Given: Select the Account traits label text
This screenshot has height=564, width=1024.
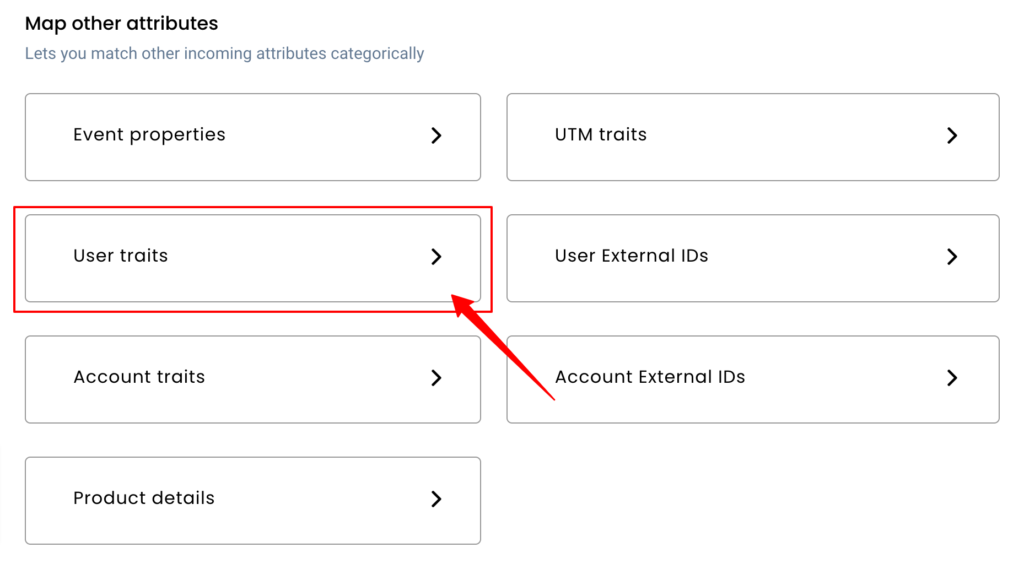Looking at the screenshot, I should point(139,377).
